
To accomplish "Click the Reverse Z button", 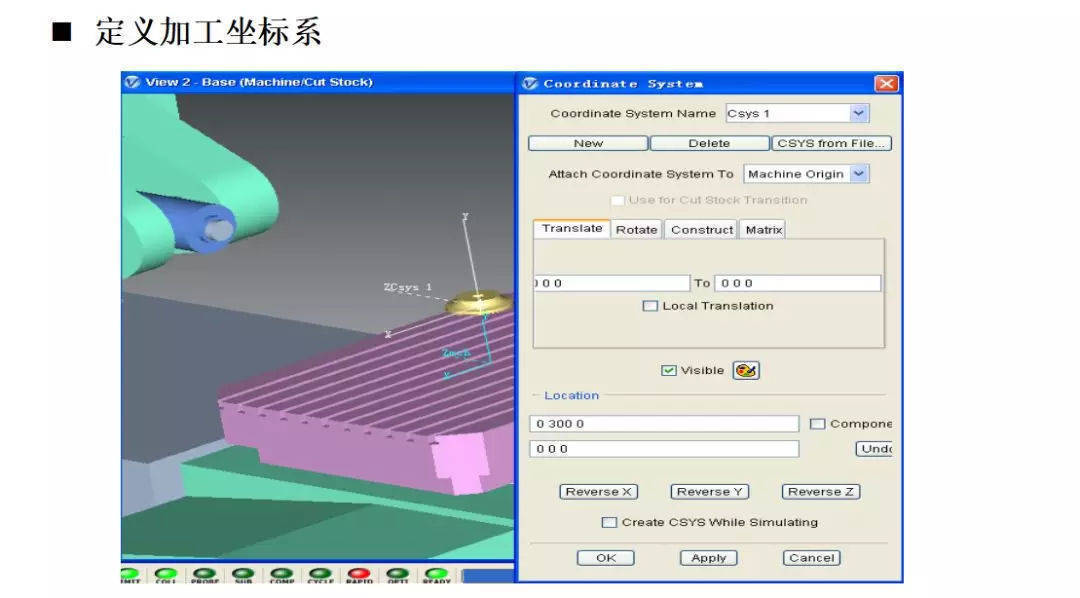I will [x=820, y=492].
